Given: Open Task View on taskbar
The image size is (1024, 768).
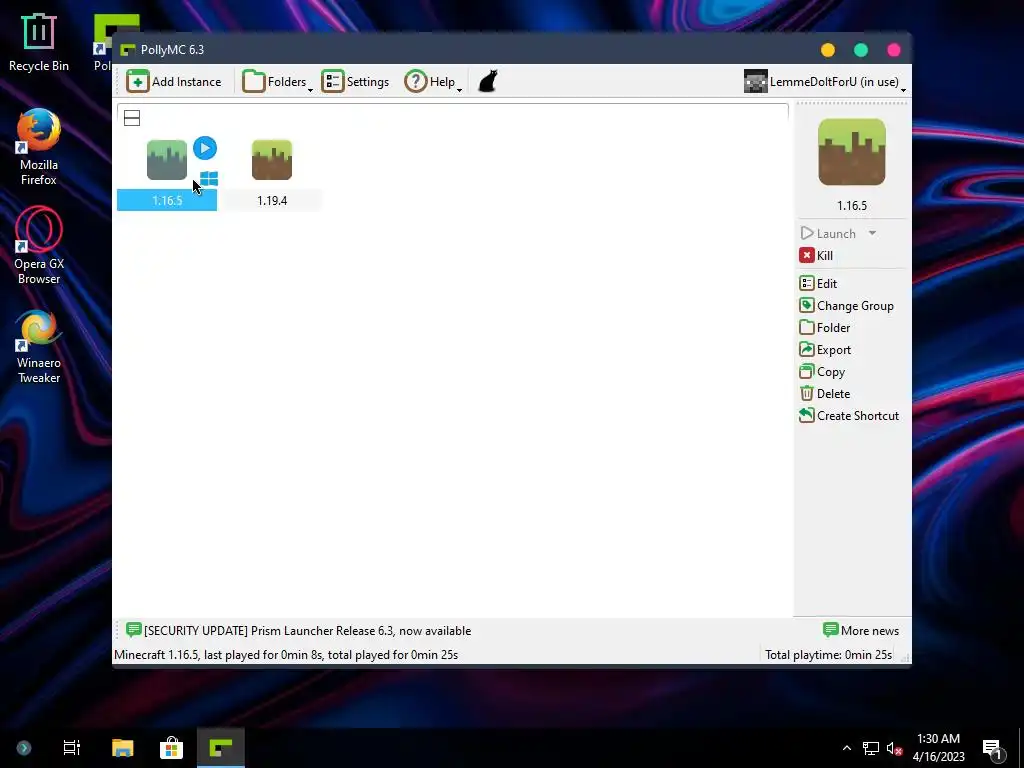Looking at the screenshot, I should click(72, 748).
